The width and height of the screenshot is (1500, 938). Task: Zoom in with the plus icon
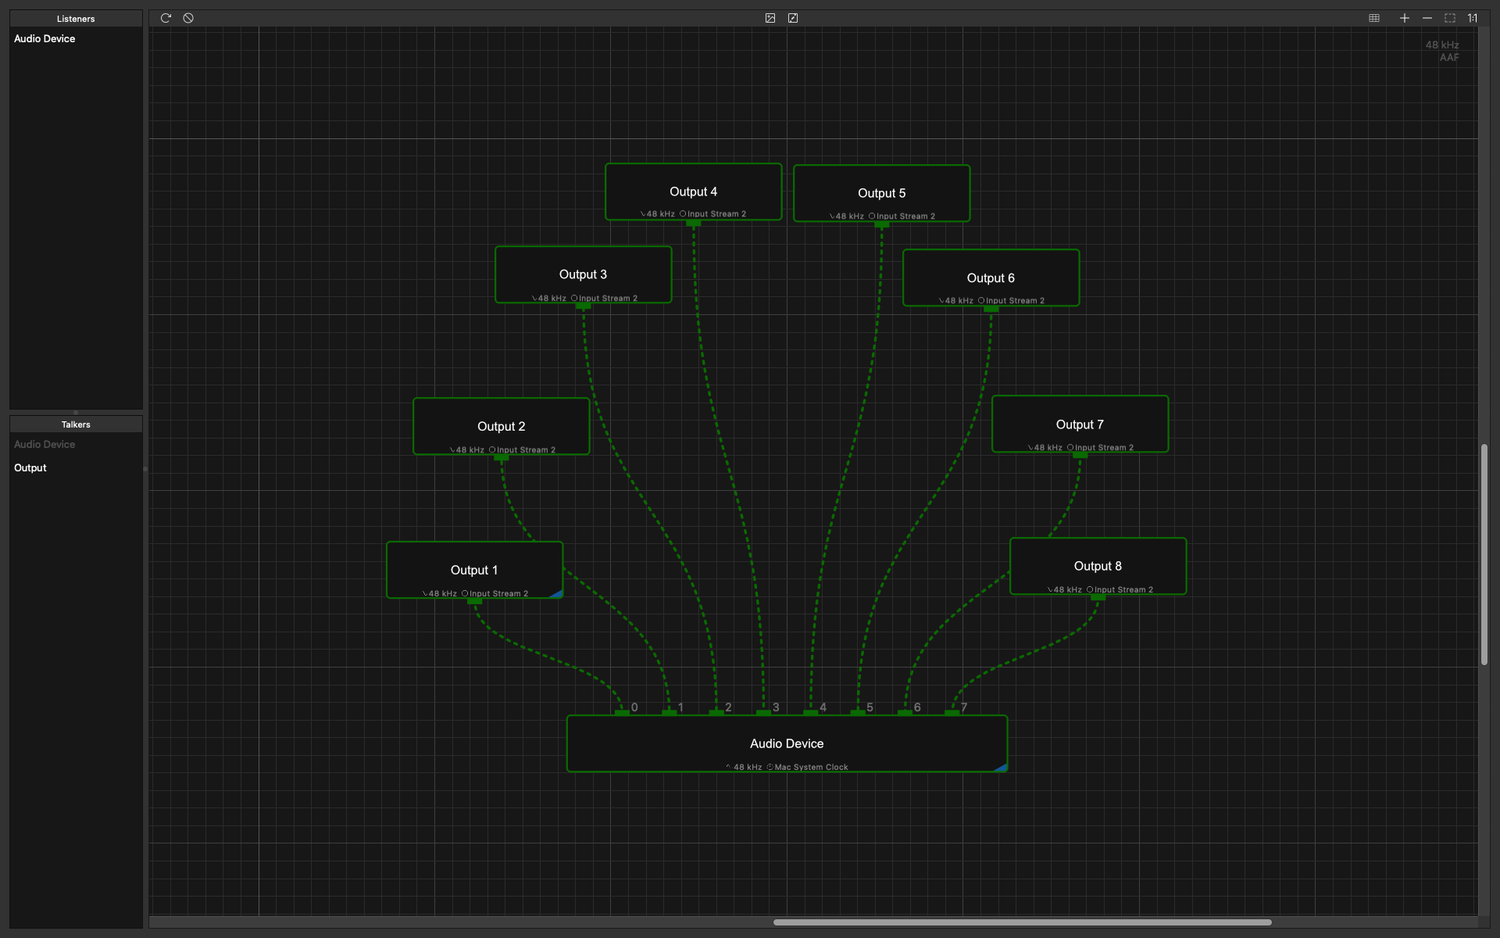tap(1404, 18)
